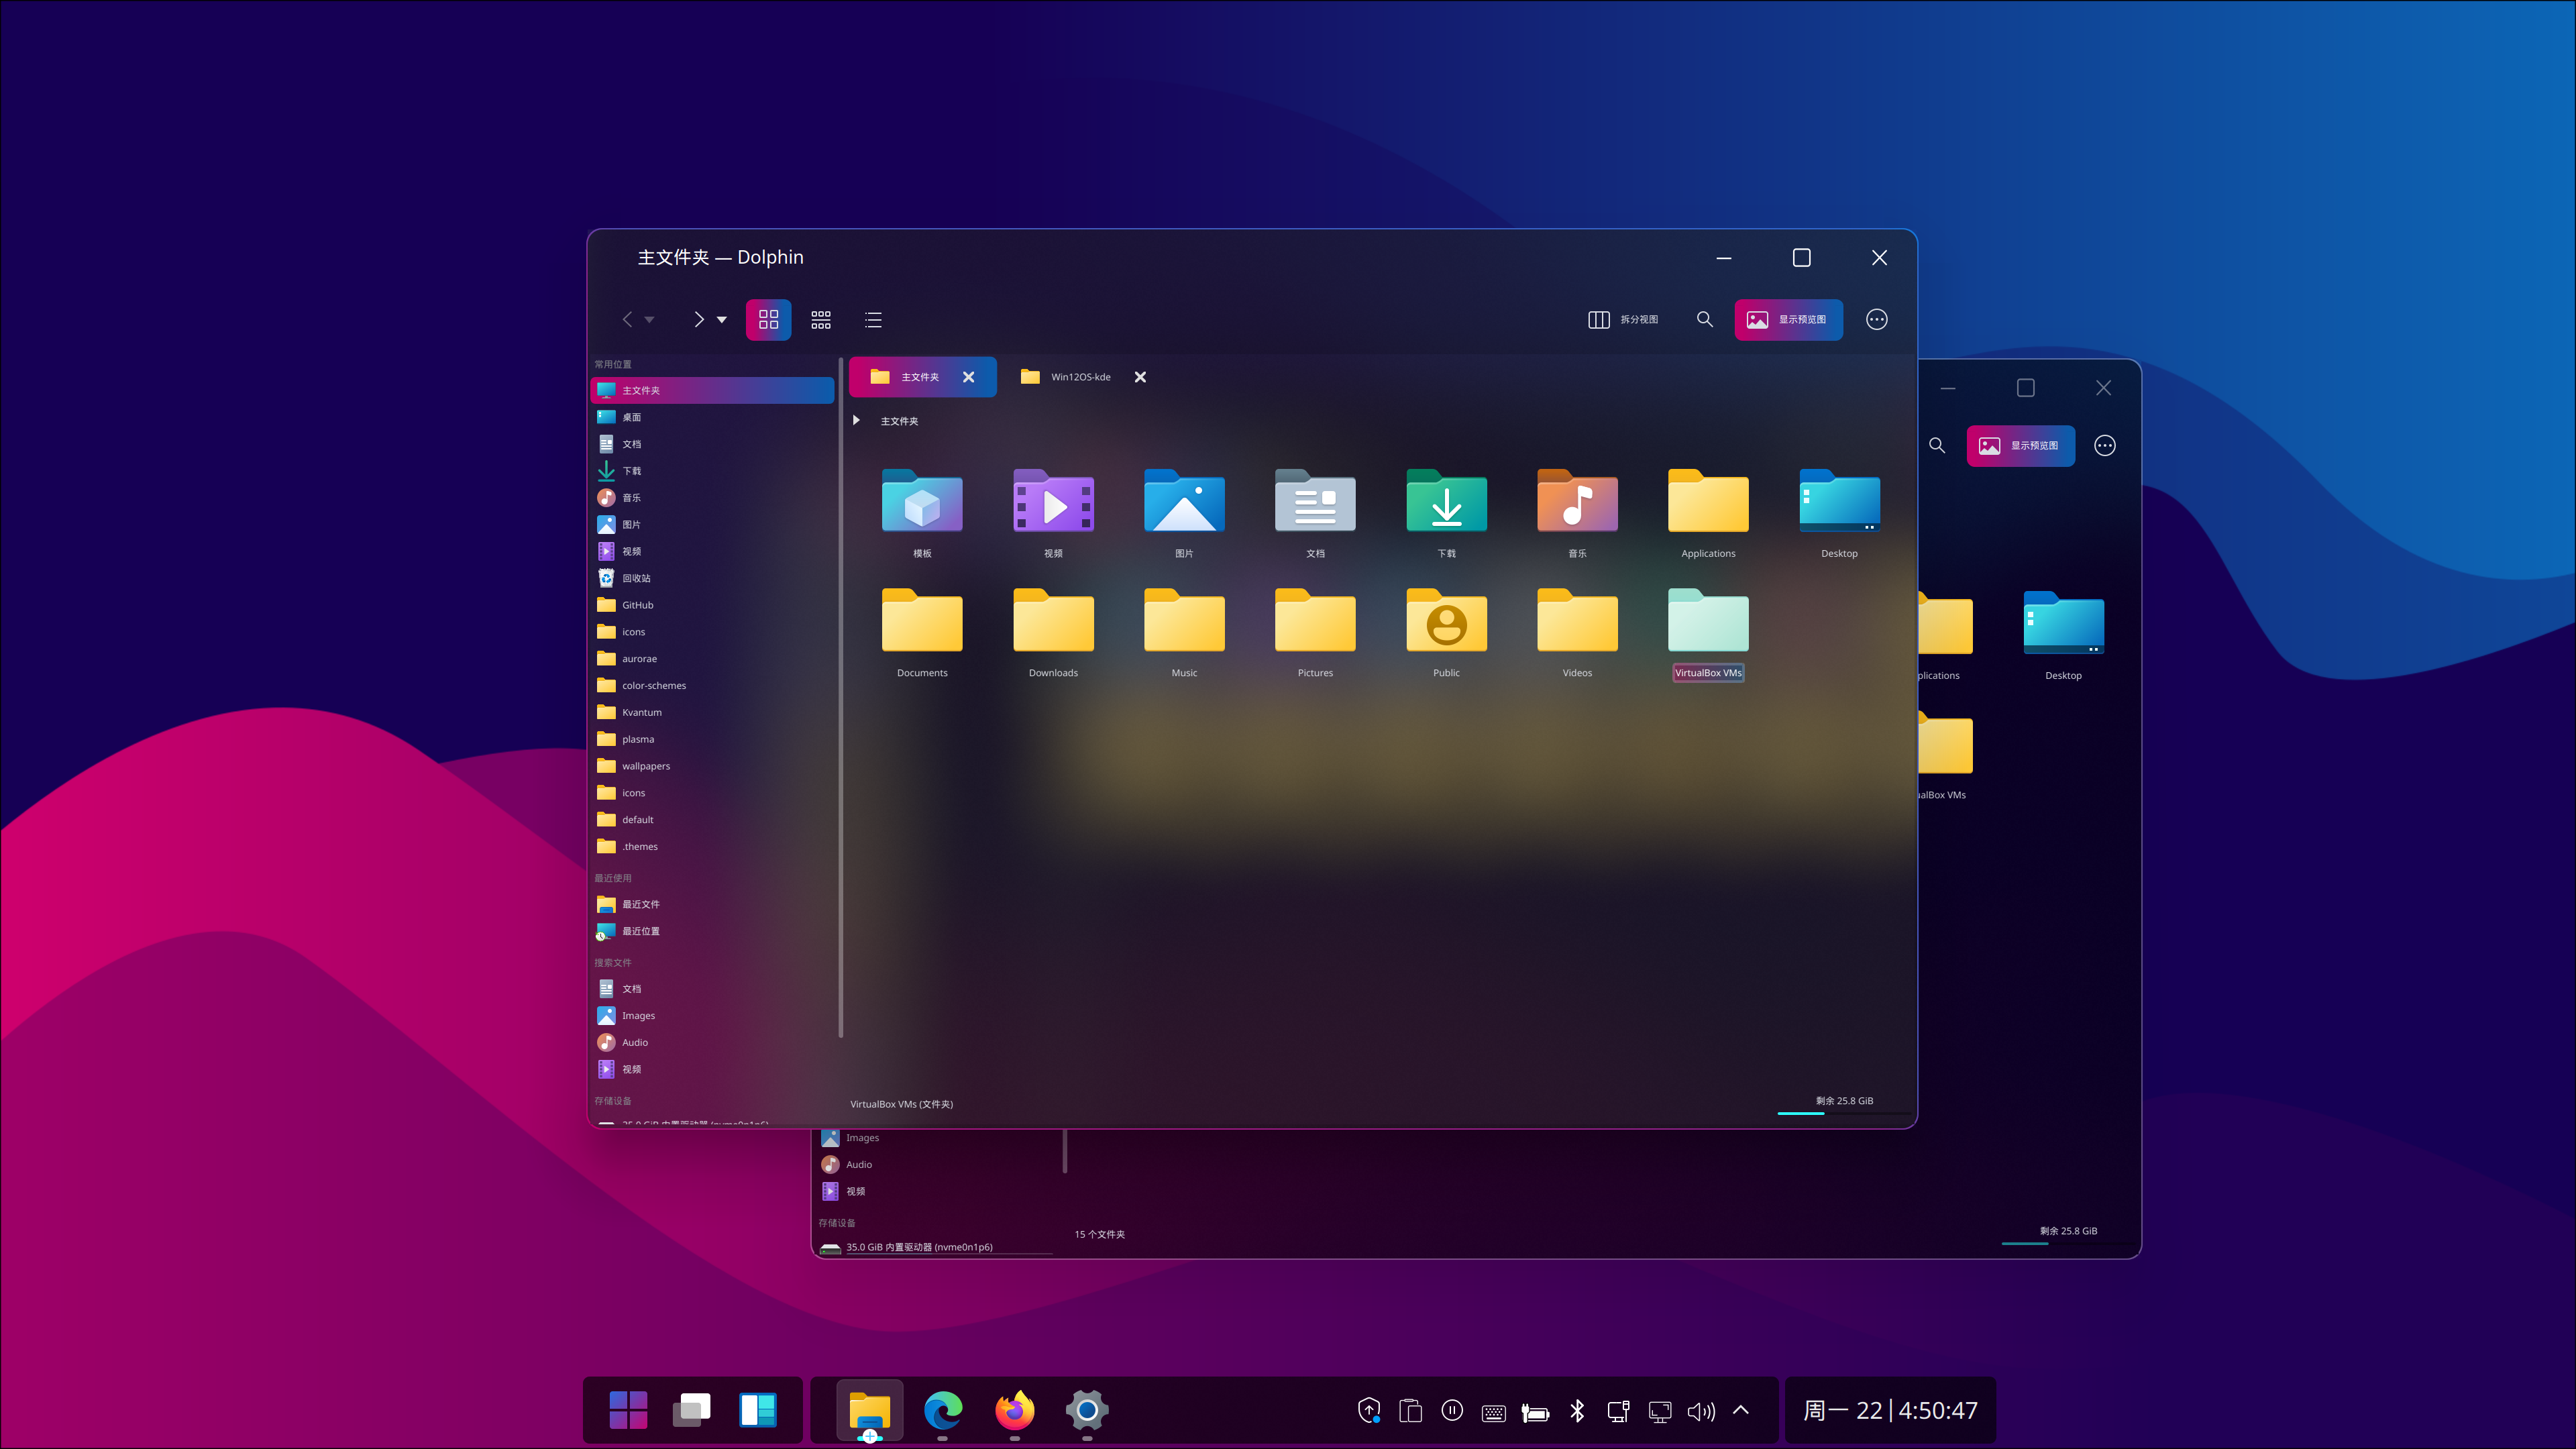Launch Firefox from the taskbar

[x=1015, y=1411]
